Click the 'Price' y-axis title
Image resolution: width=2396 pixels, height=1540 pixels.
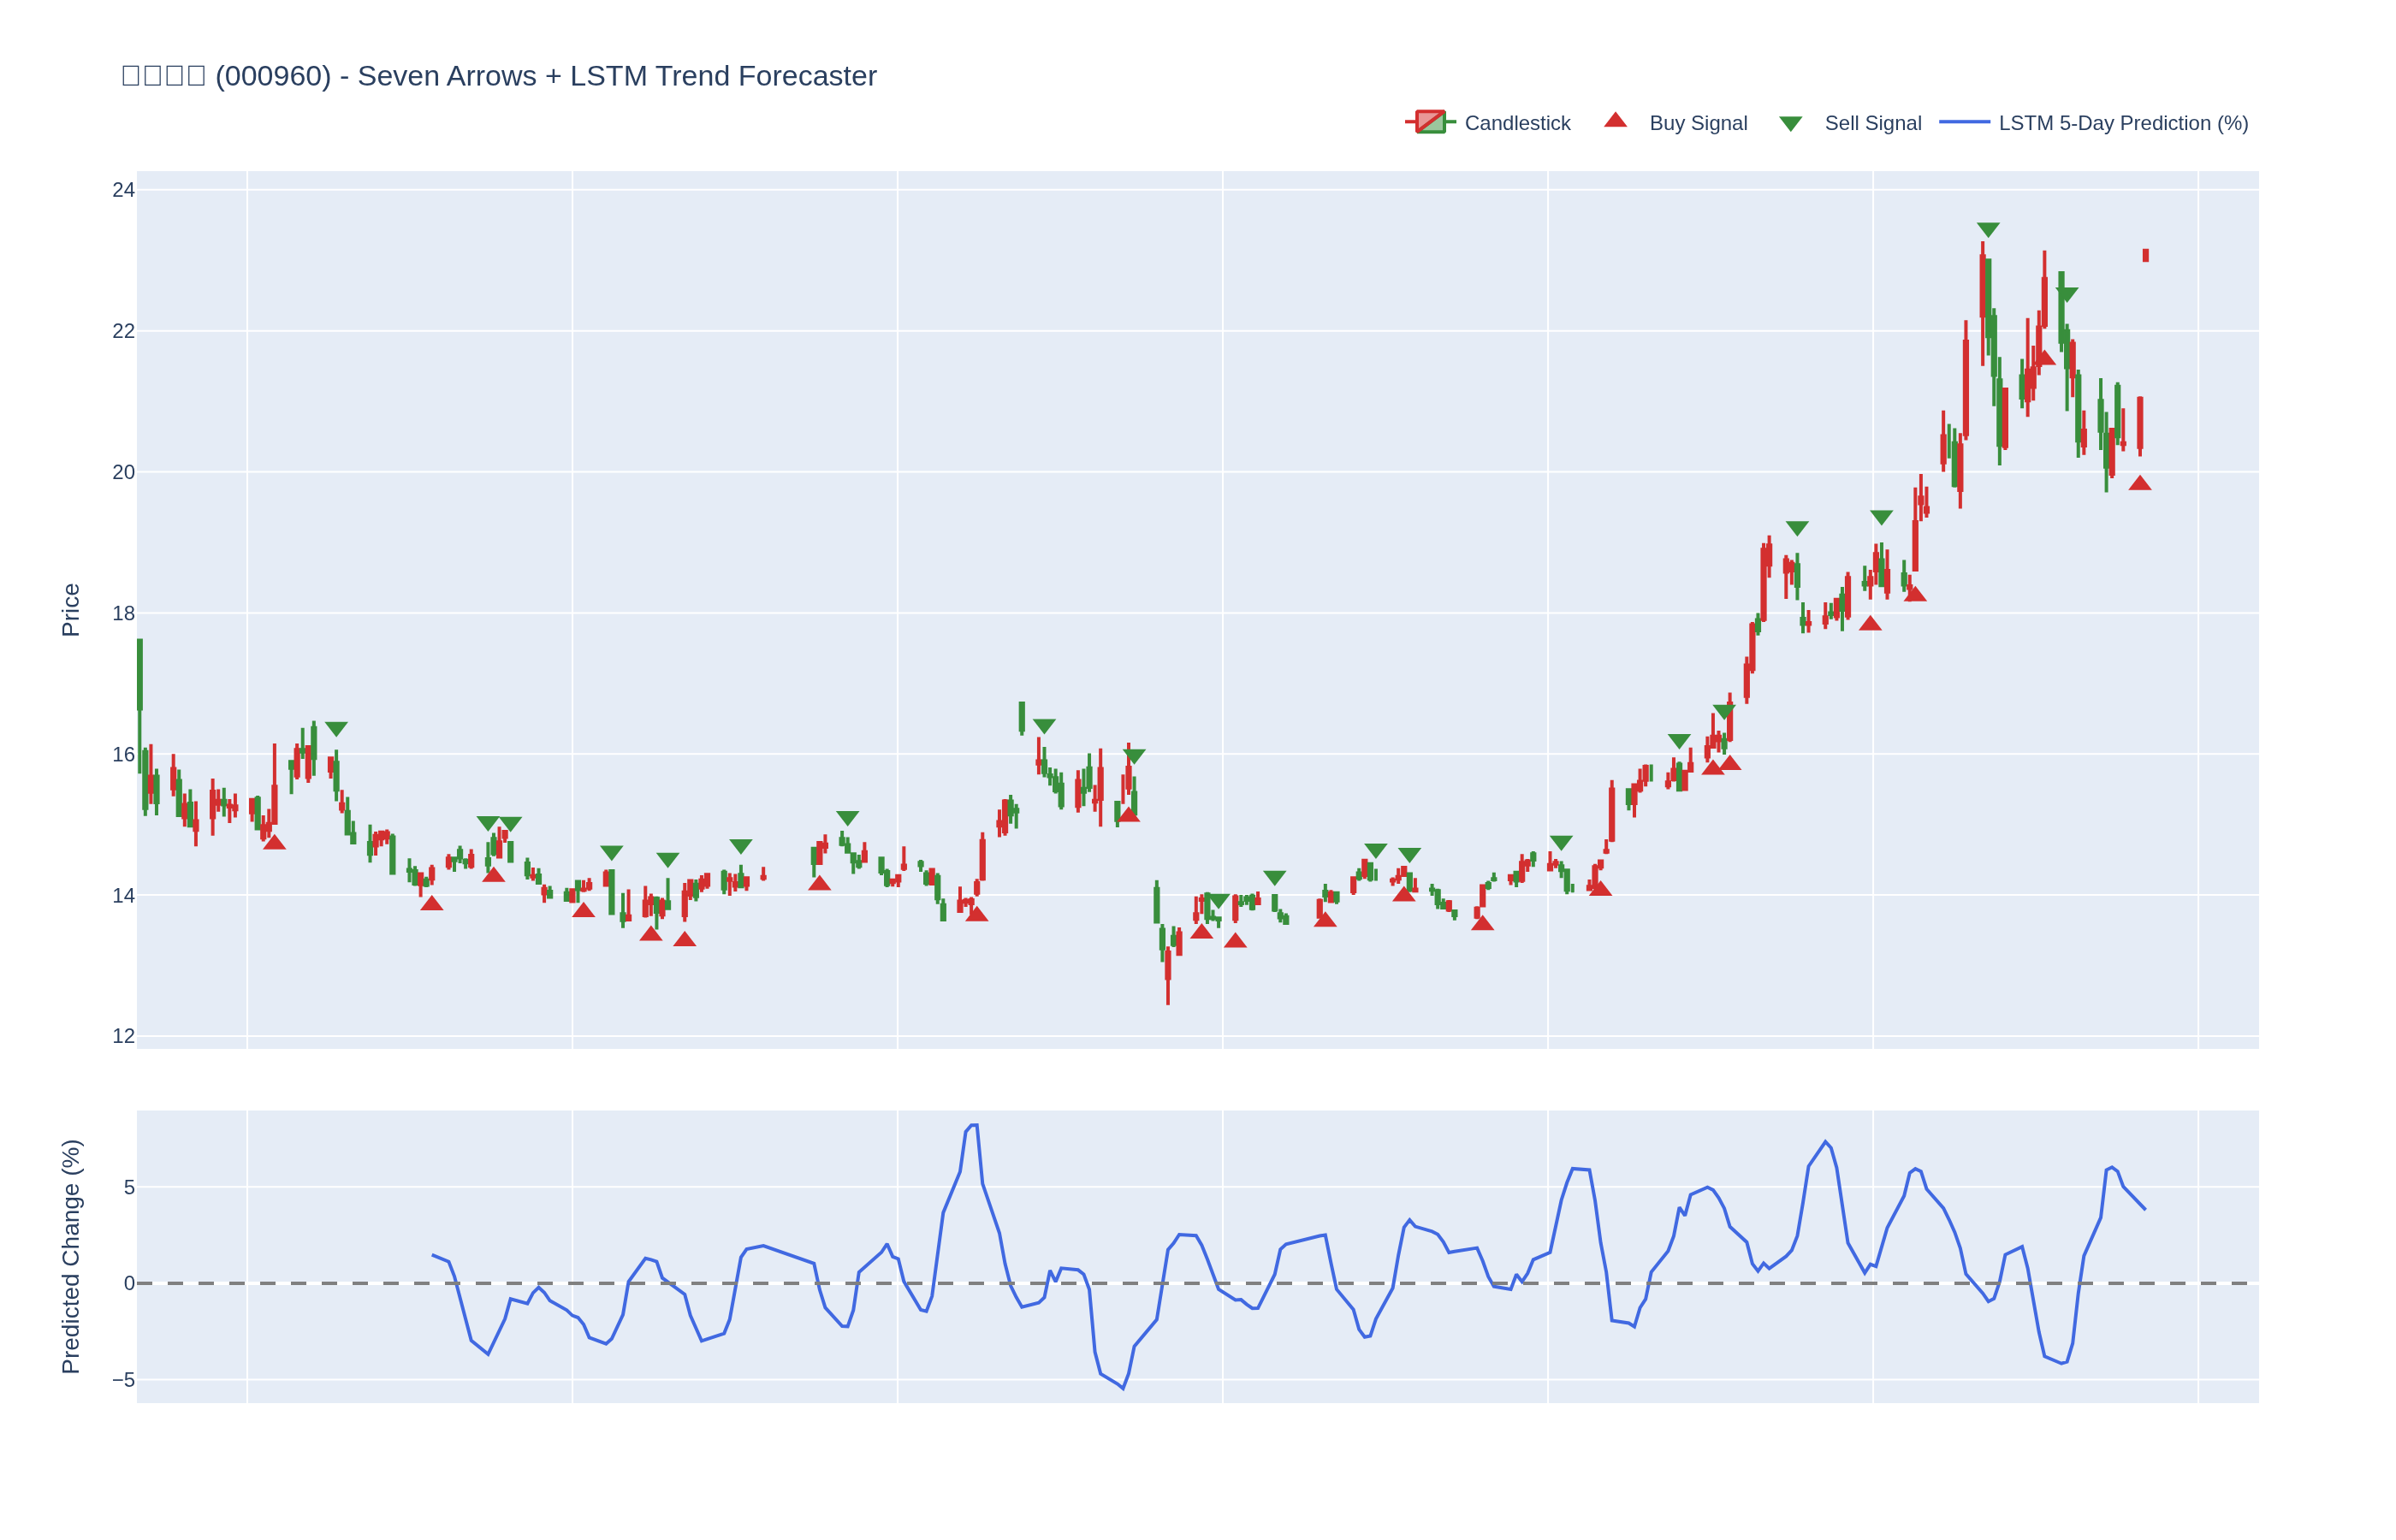pos(70,610)
